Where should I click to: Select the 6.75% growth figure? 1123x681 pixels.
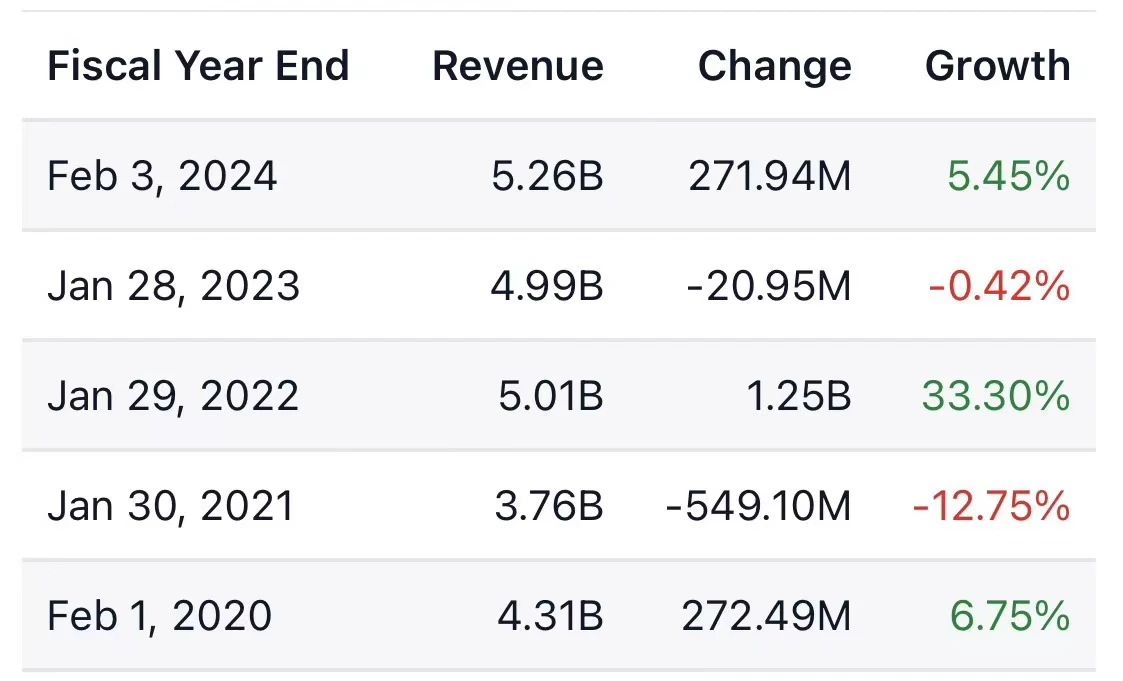(x=1010, y=615)
